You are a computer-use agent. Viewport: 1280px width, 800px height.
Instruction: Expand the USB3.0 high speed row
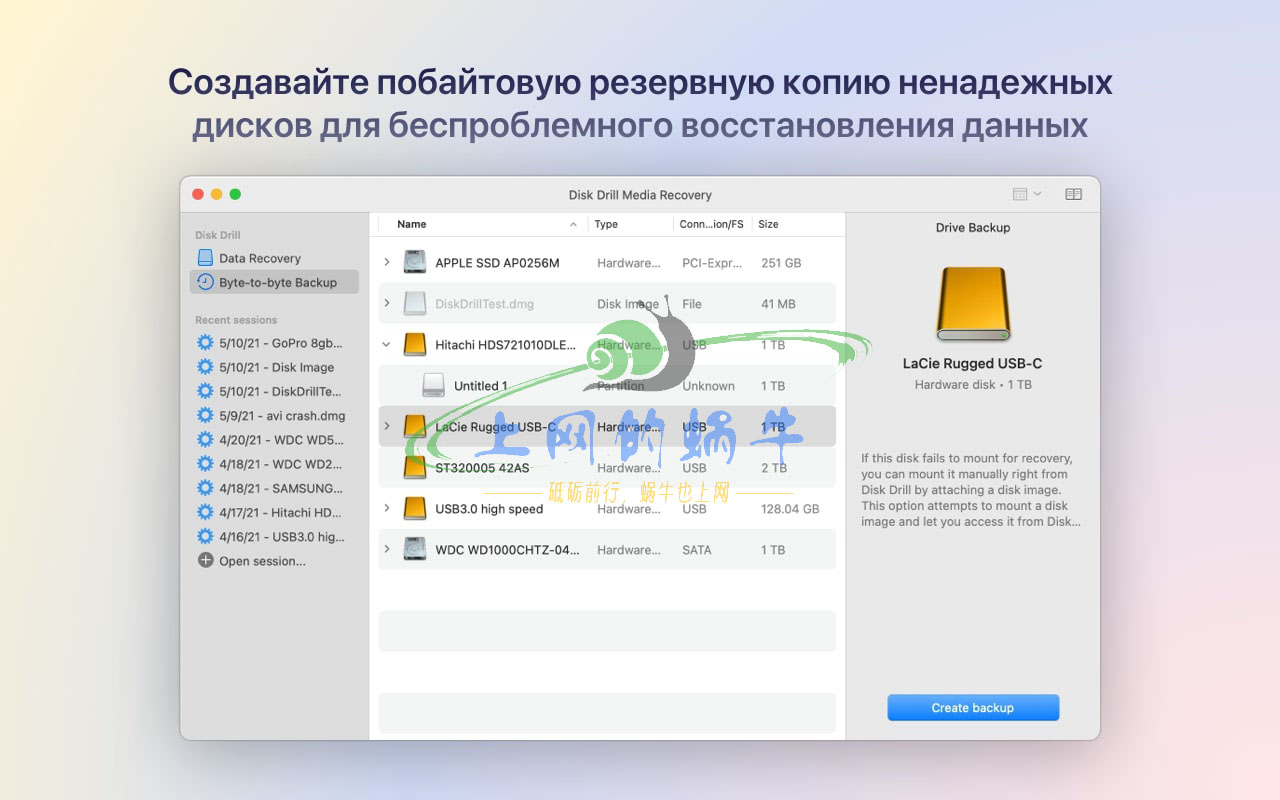[387, 509]
